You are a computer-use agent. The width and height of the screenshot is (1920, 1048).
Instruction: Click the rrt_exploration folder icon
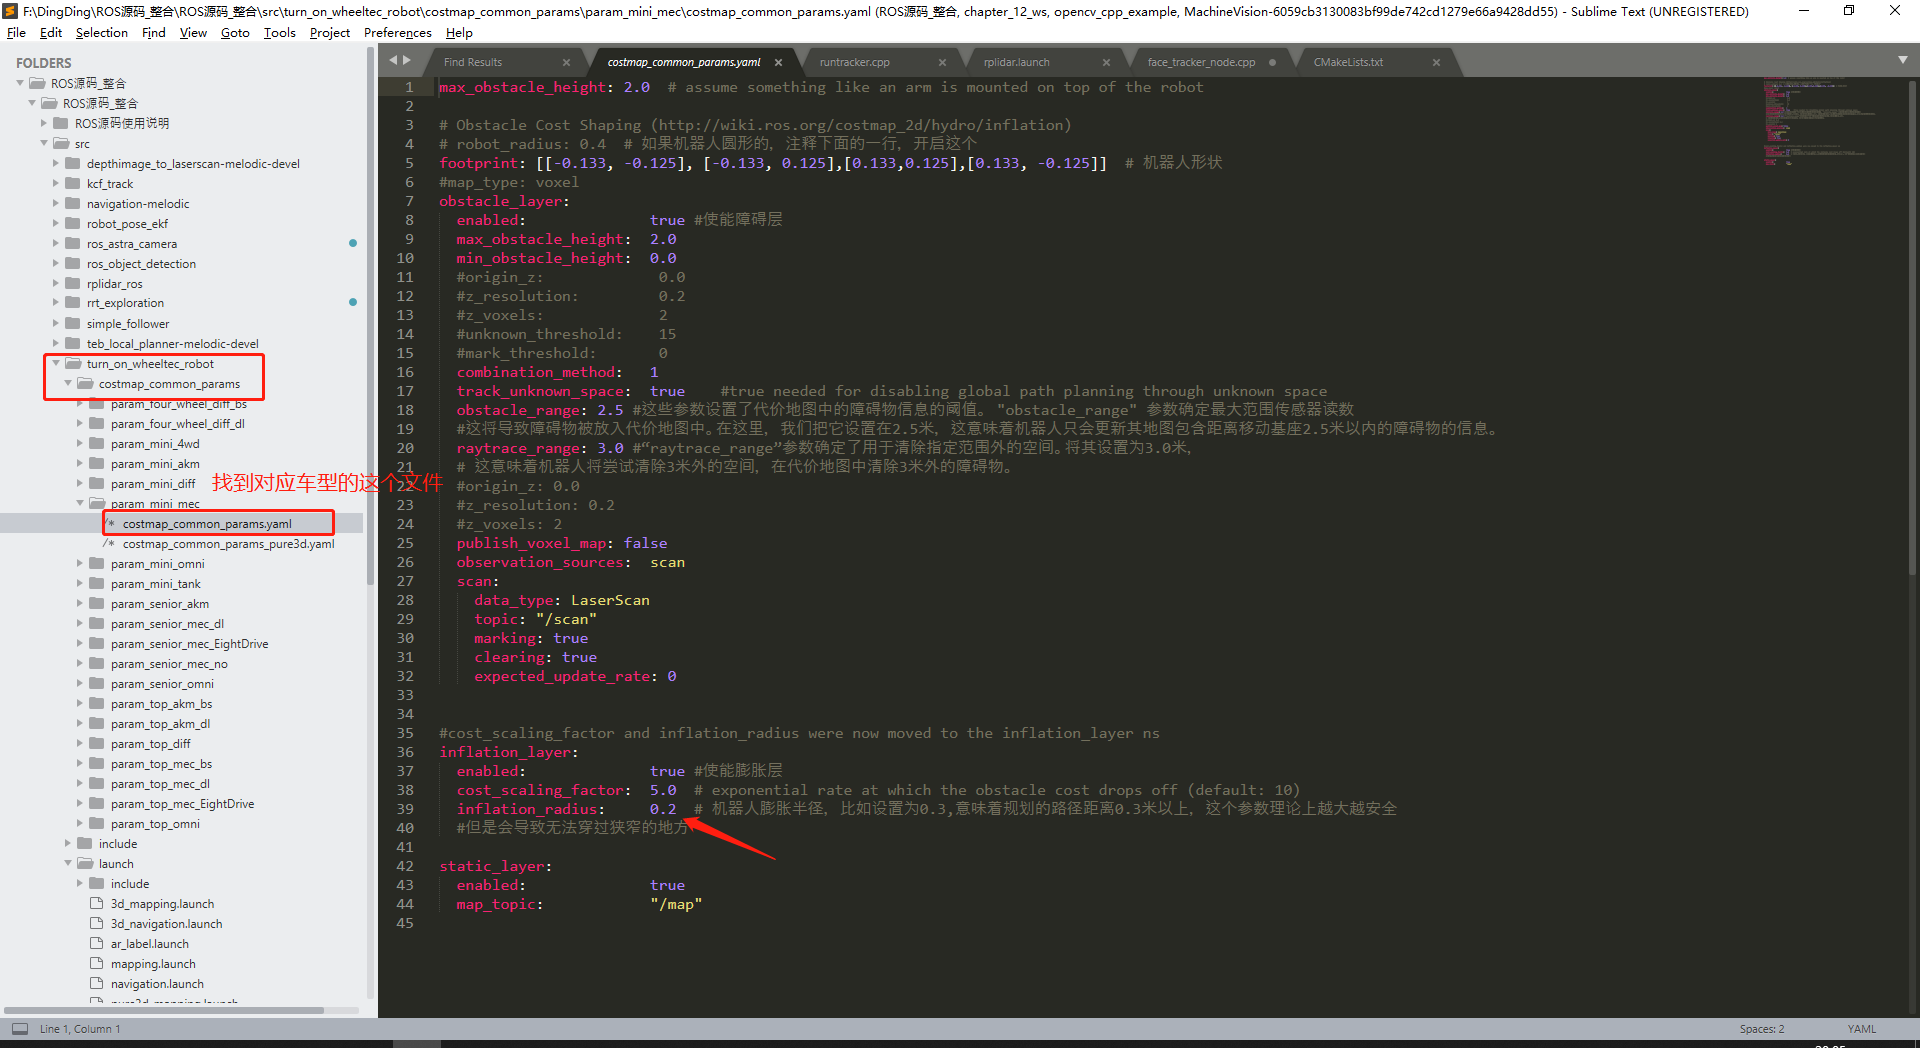(73, 303)
